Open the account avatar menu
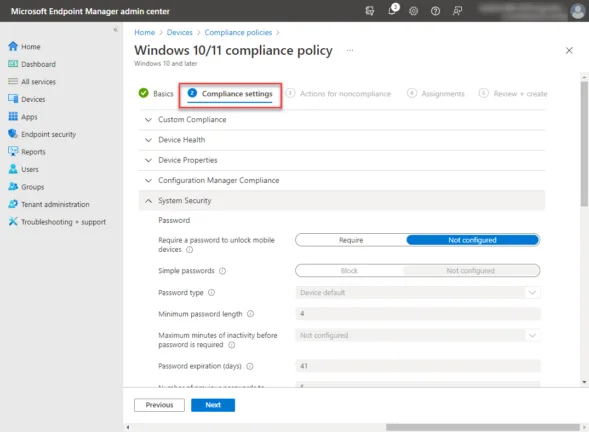Screen dimensions: 589x432 tap(577, 11)
